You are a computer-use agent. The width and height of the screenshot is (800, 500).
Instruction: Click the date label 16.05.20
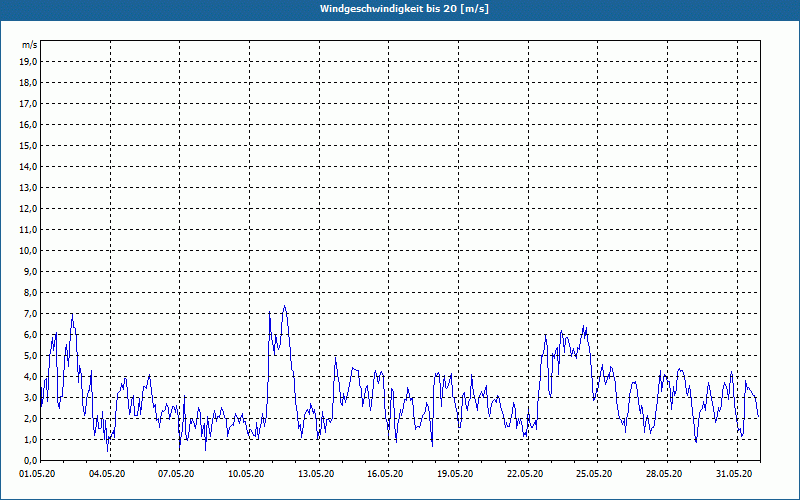[385, 474]
